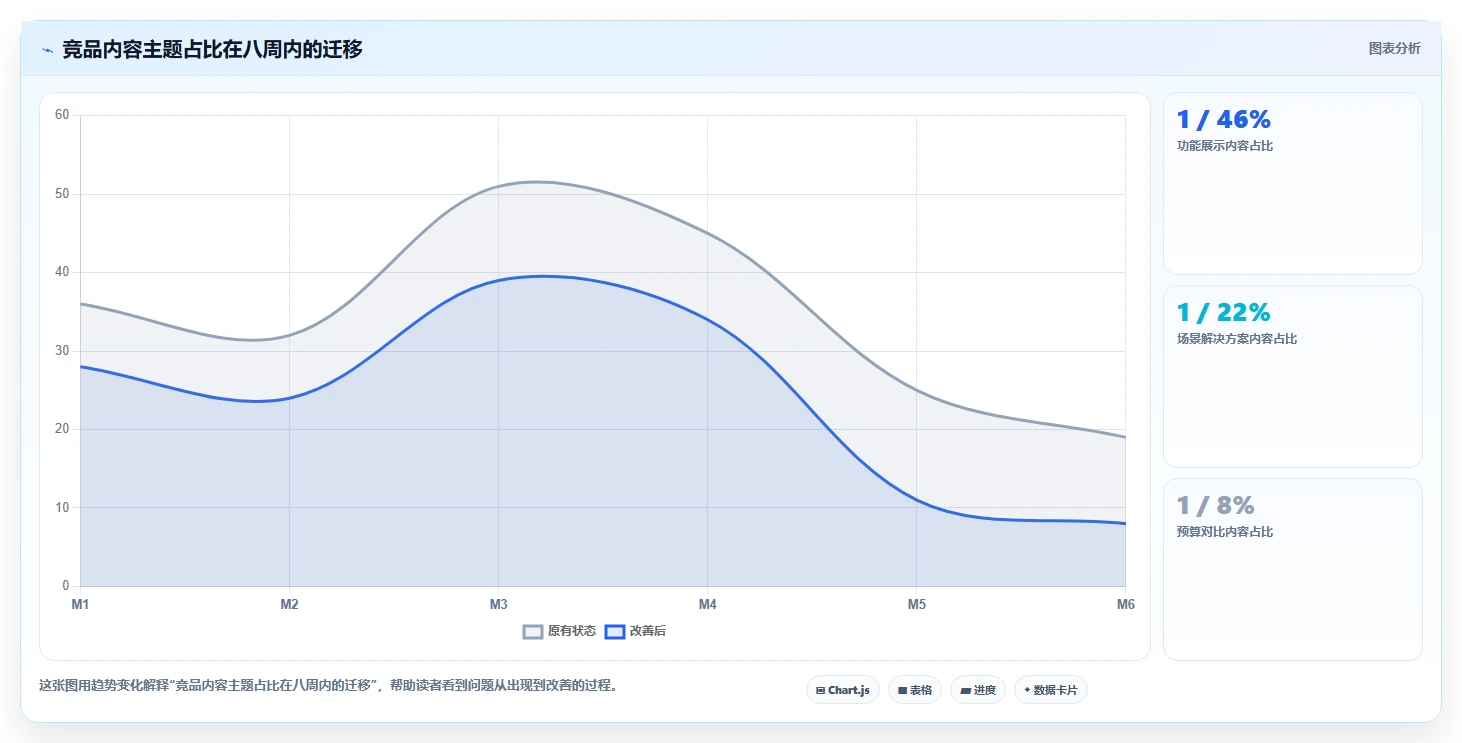Click the M6 x-axis label
1462x743 pixels.
pyautogui.click(x=1125, y=604)
